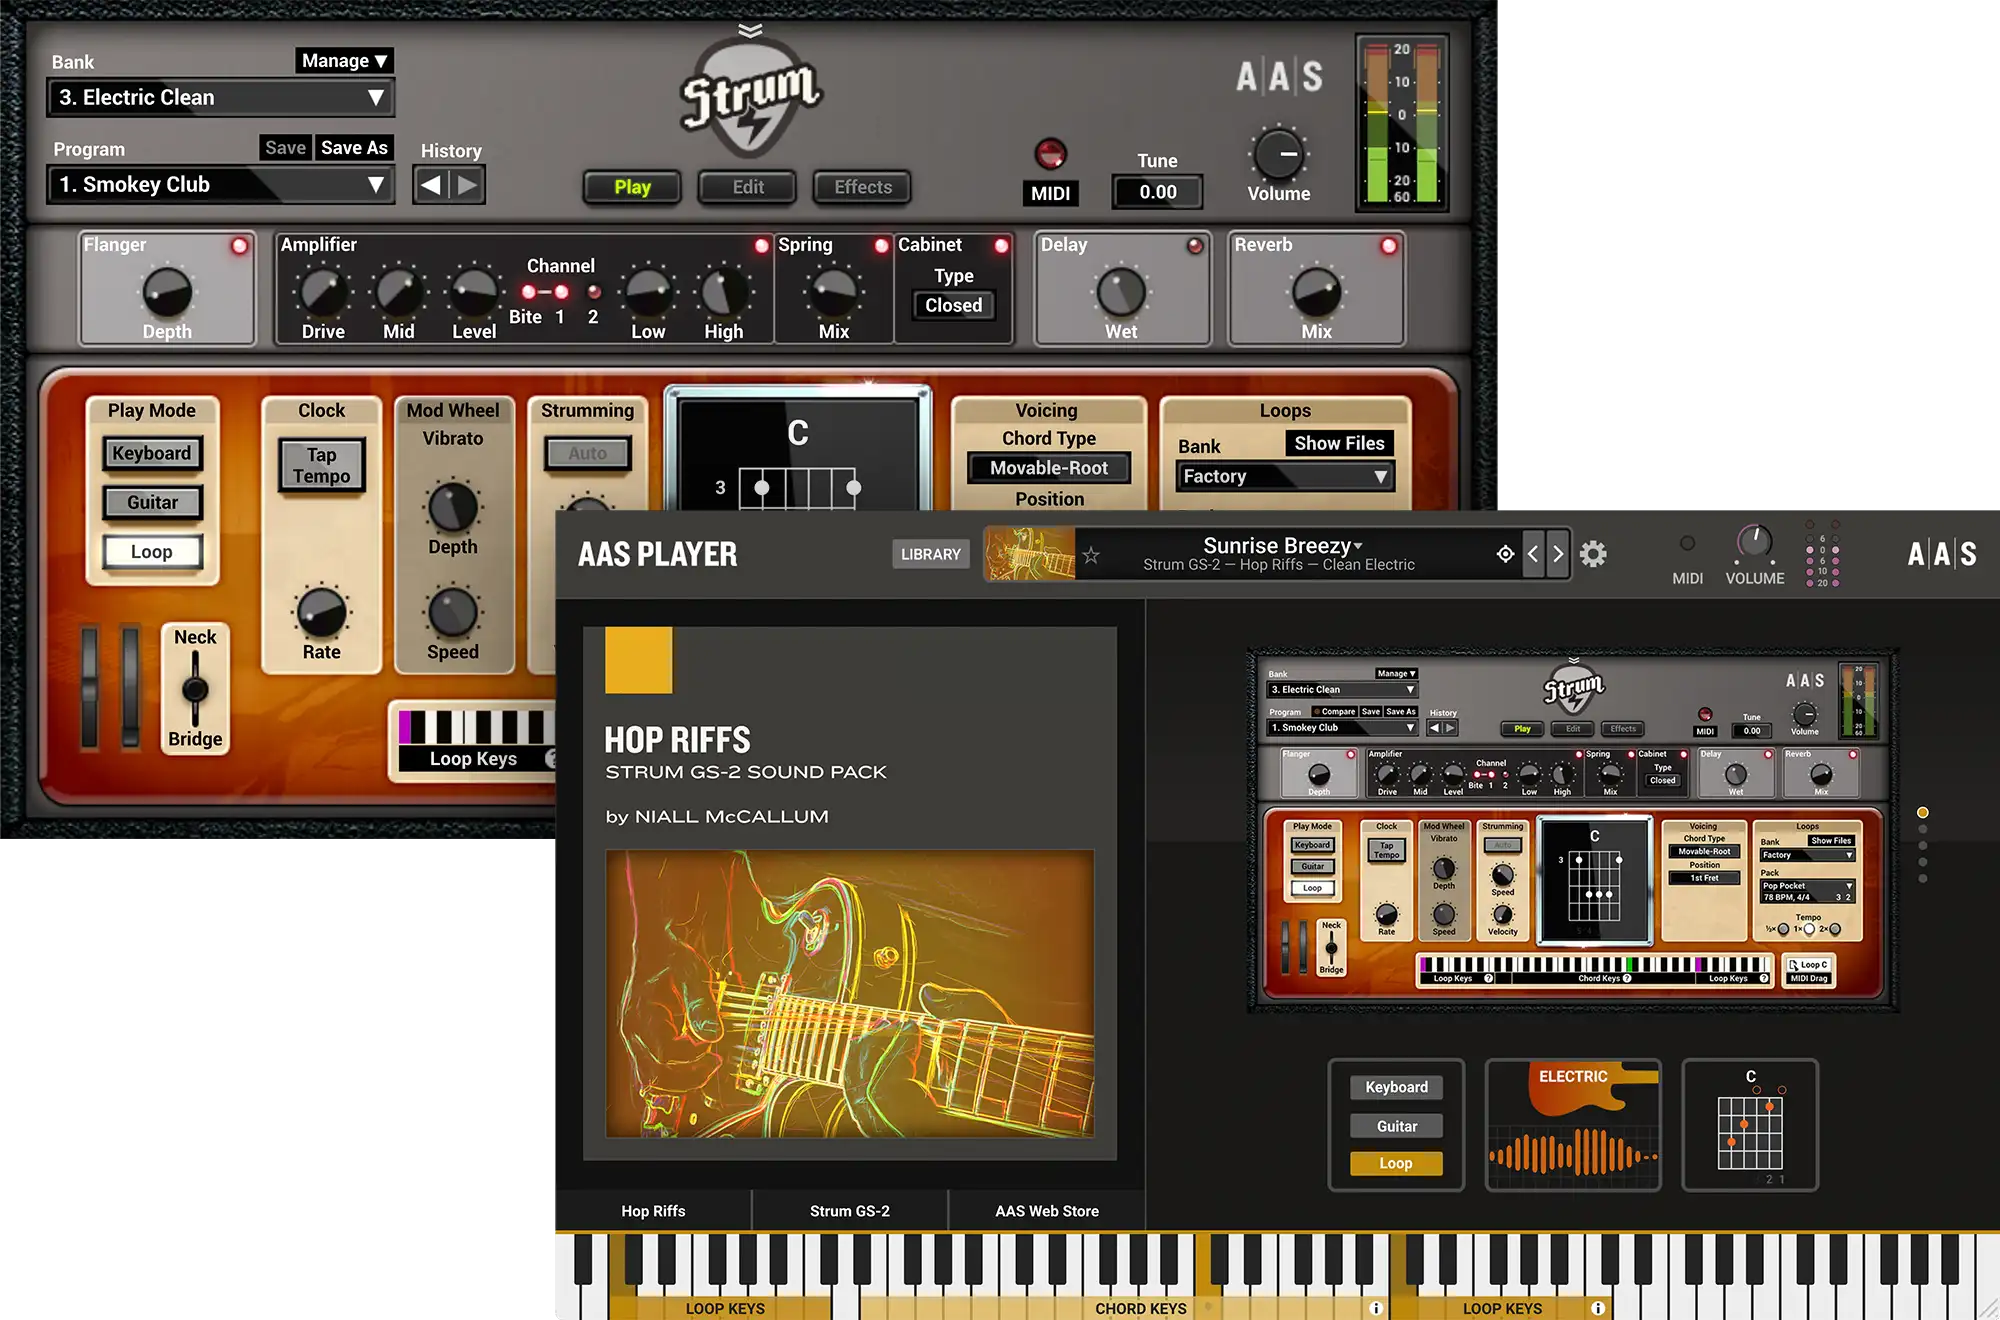
Task: Open the Loops Bank Factory dropdown
Action: tap(1284, 477)
